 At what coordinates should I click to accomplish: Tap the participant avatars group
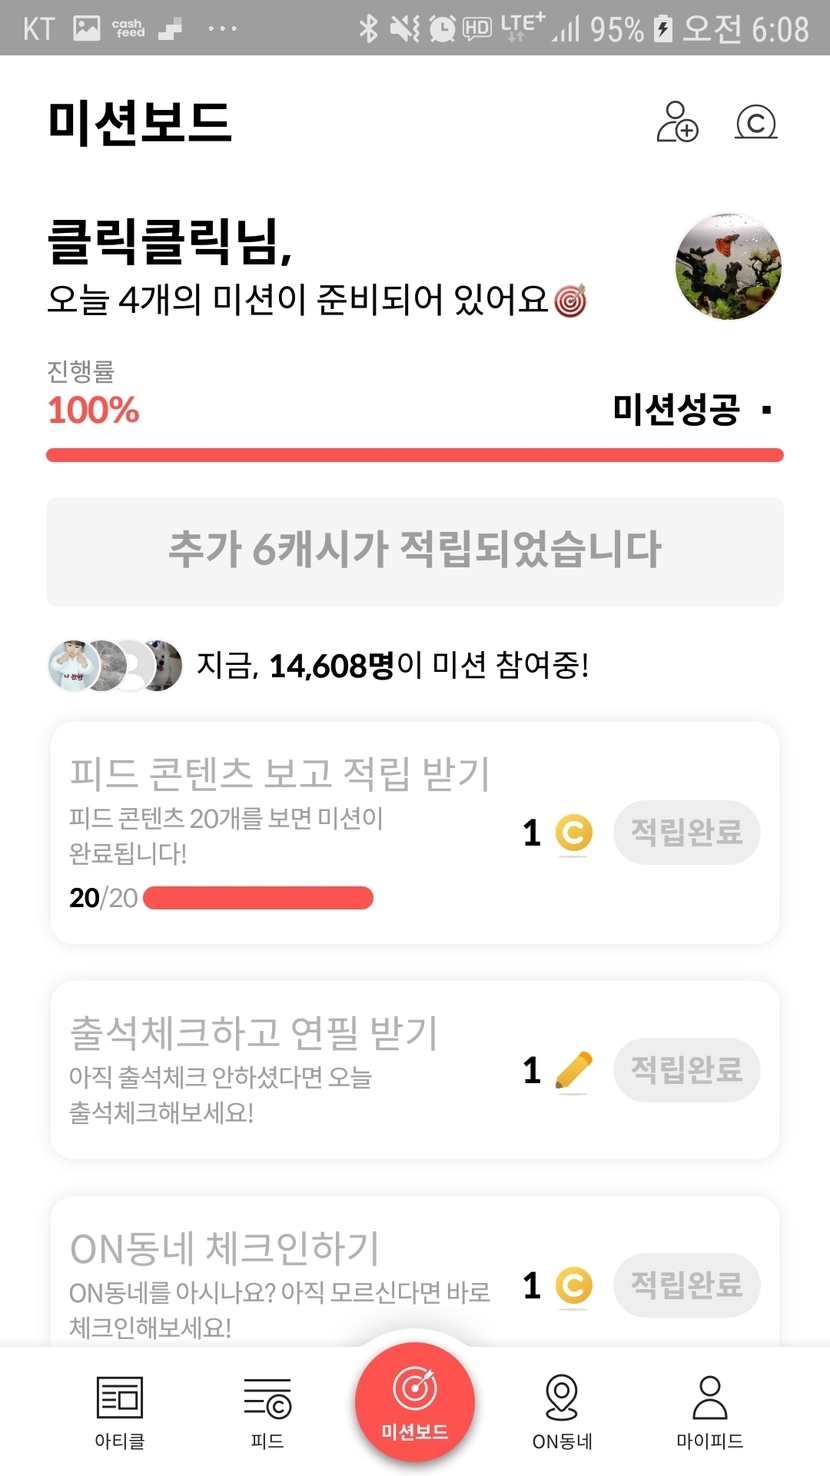116,666
